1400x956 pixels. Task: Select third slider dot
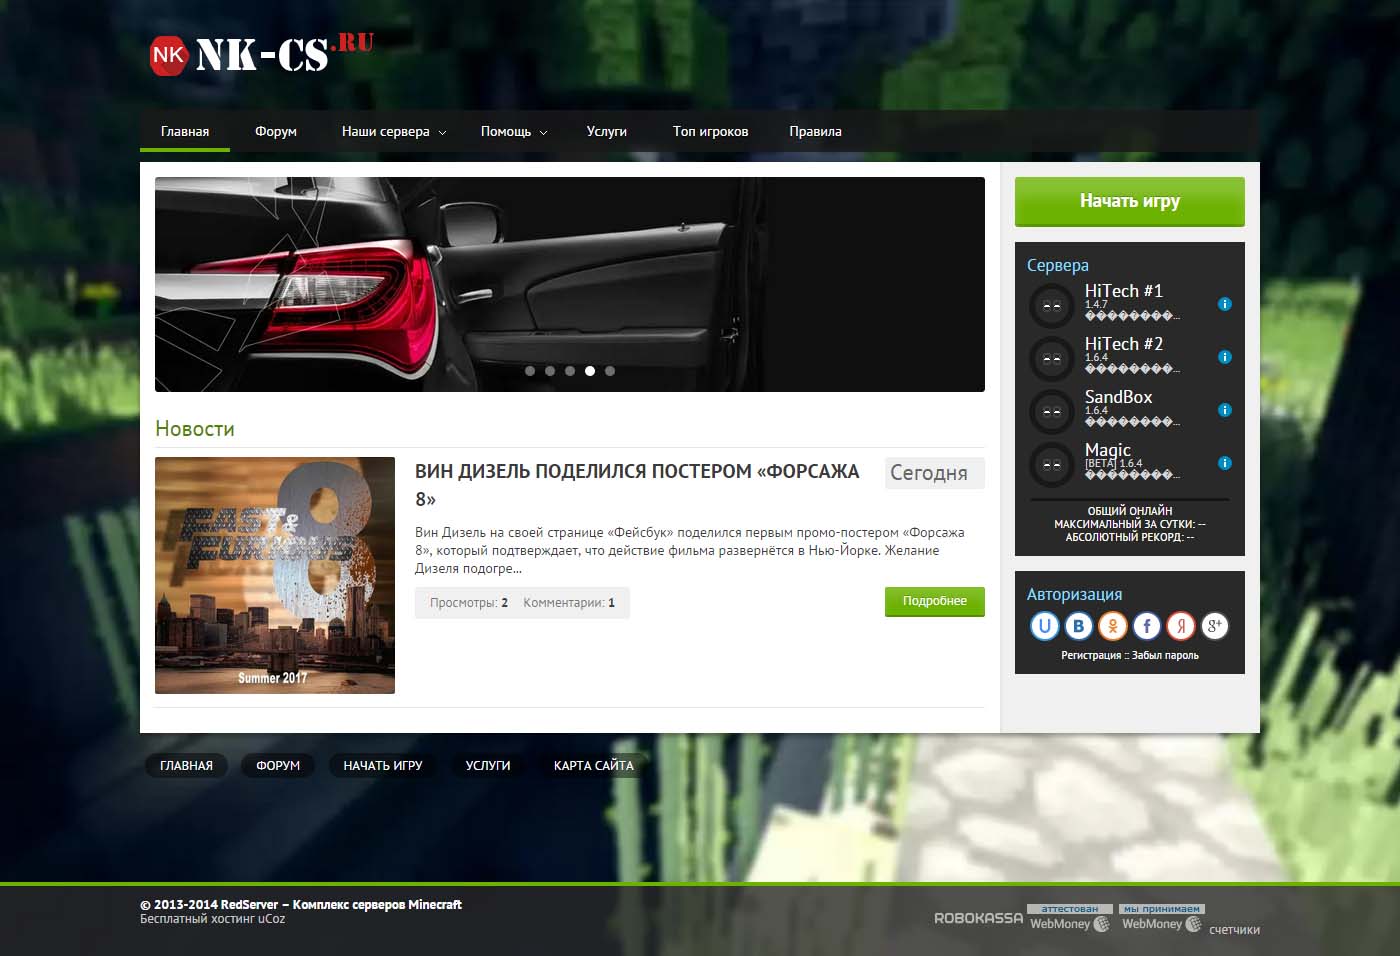570,371
